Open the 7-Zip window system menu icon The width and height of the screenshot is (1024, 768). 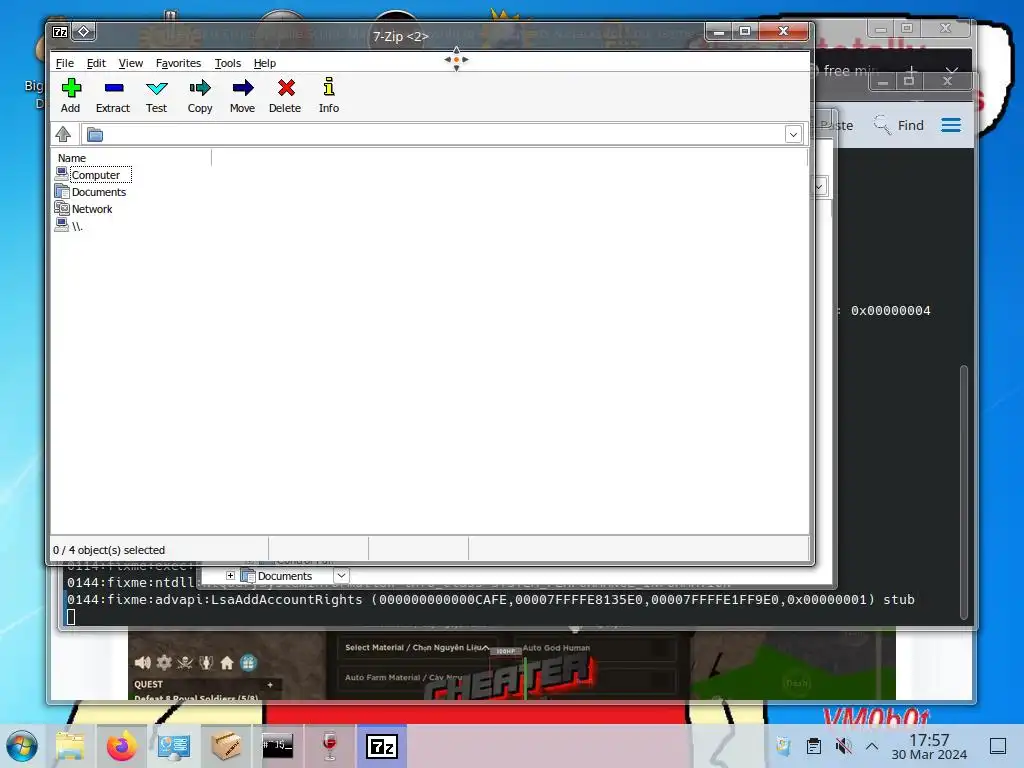point(60,32)
